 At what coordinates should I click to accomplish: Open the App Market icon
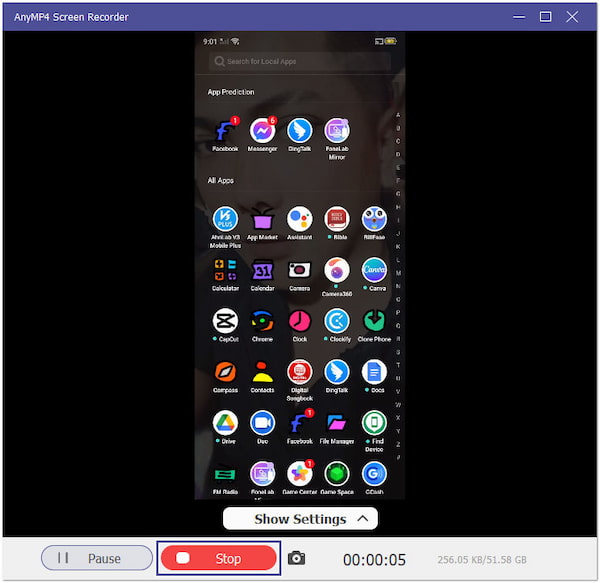pyautogui.click(x=262, y=219)
